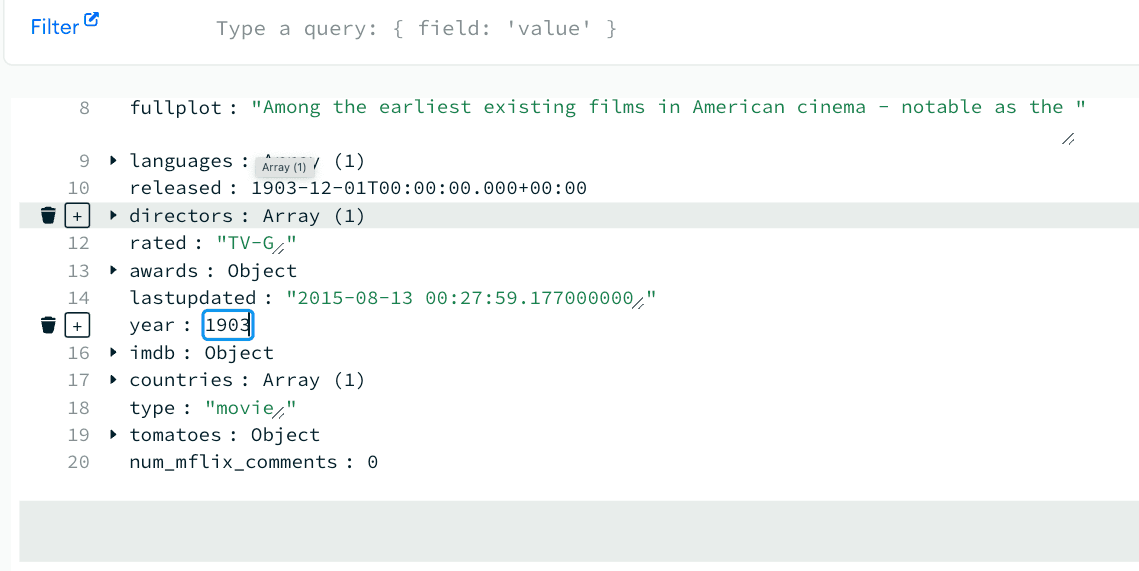1139x571 pixels.
Task: Edit the type value "movie"
Action: click(x=245, y=408)
